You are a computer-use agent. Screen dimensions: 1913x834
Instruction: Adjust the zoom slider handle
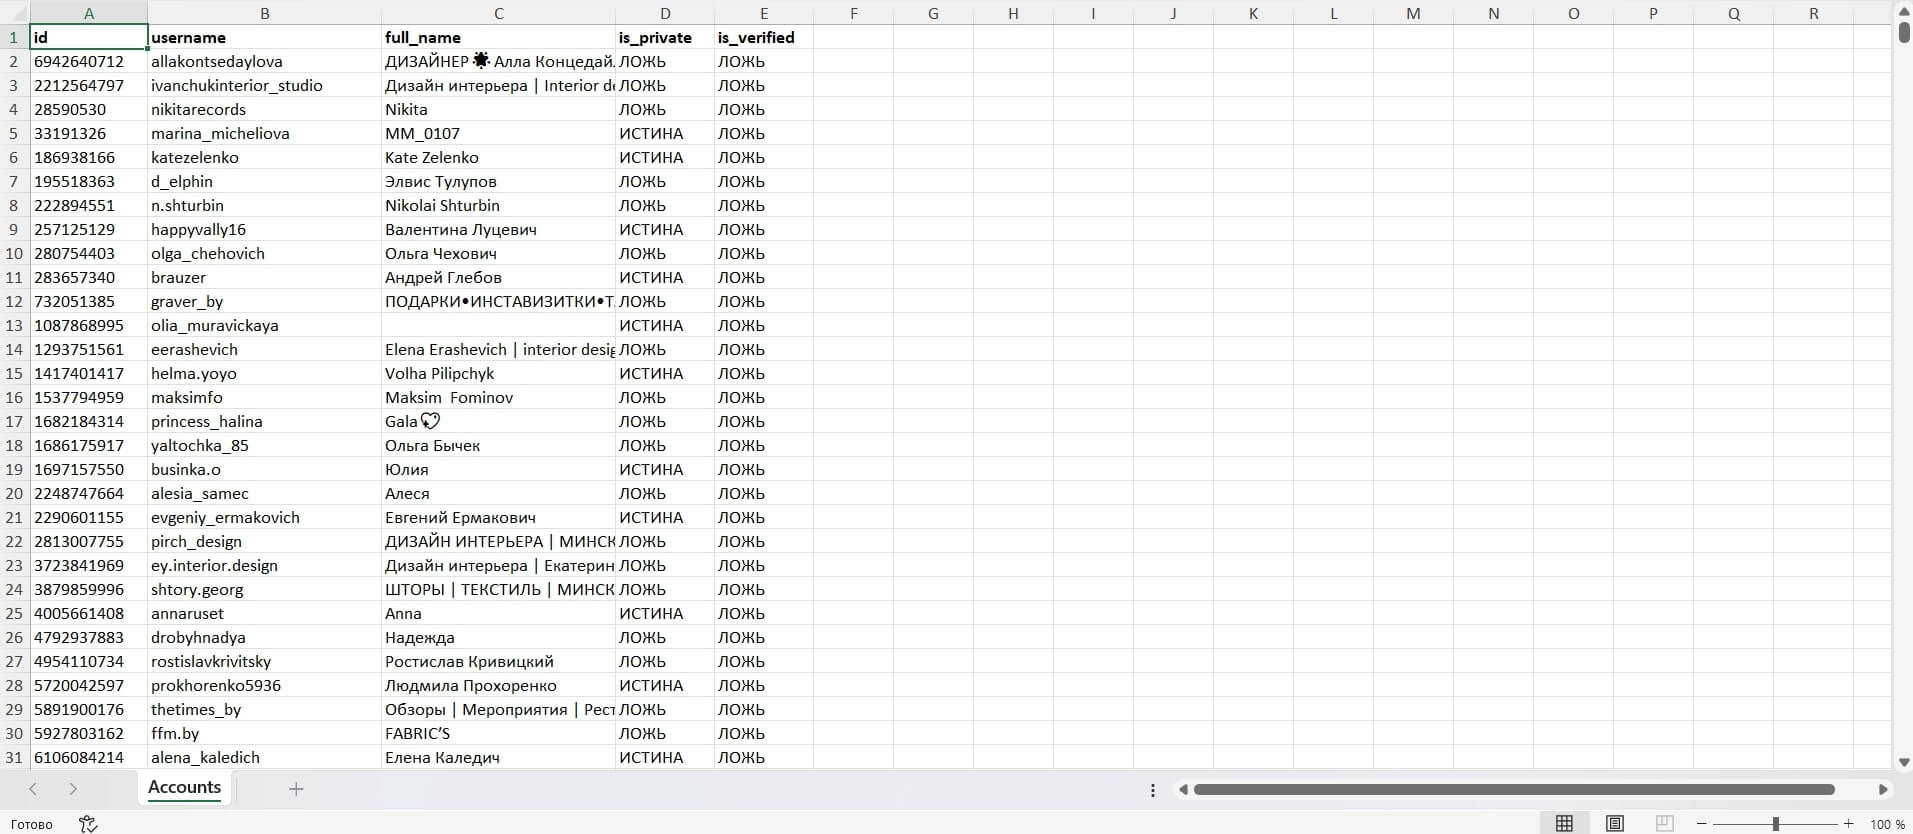click(1776, 824)
